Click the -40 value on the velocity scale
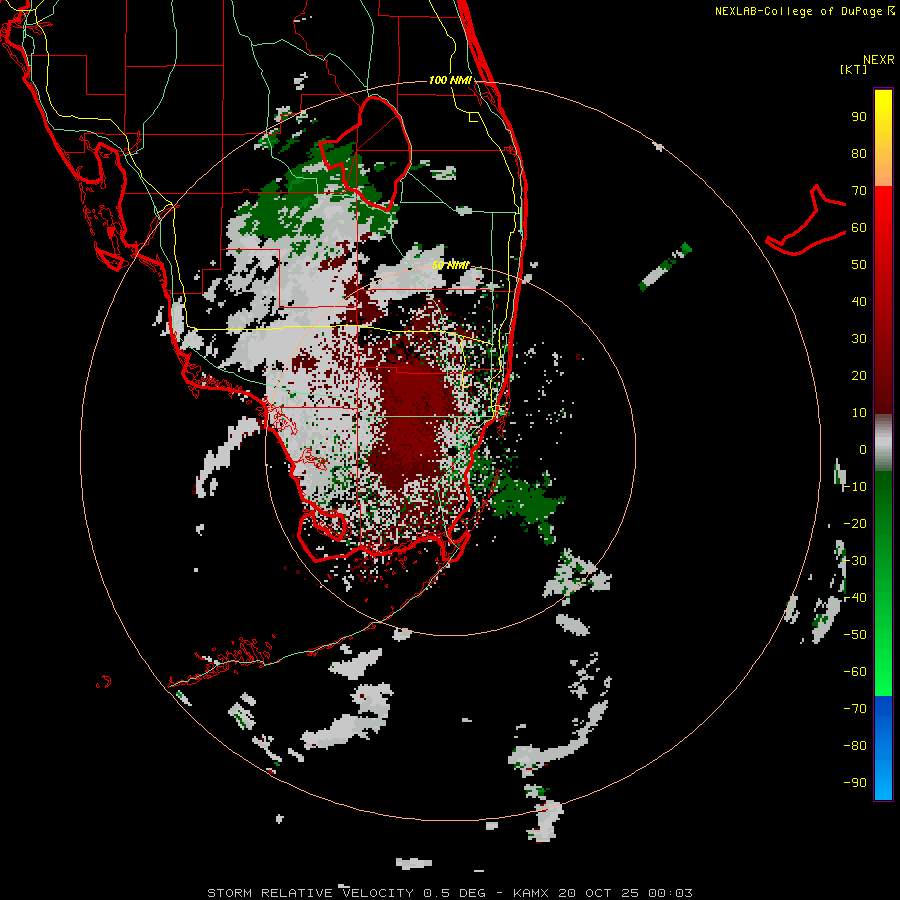The height and width of the screenshot is (900, 900). (855, 598)
